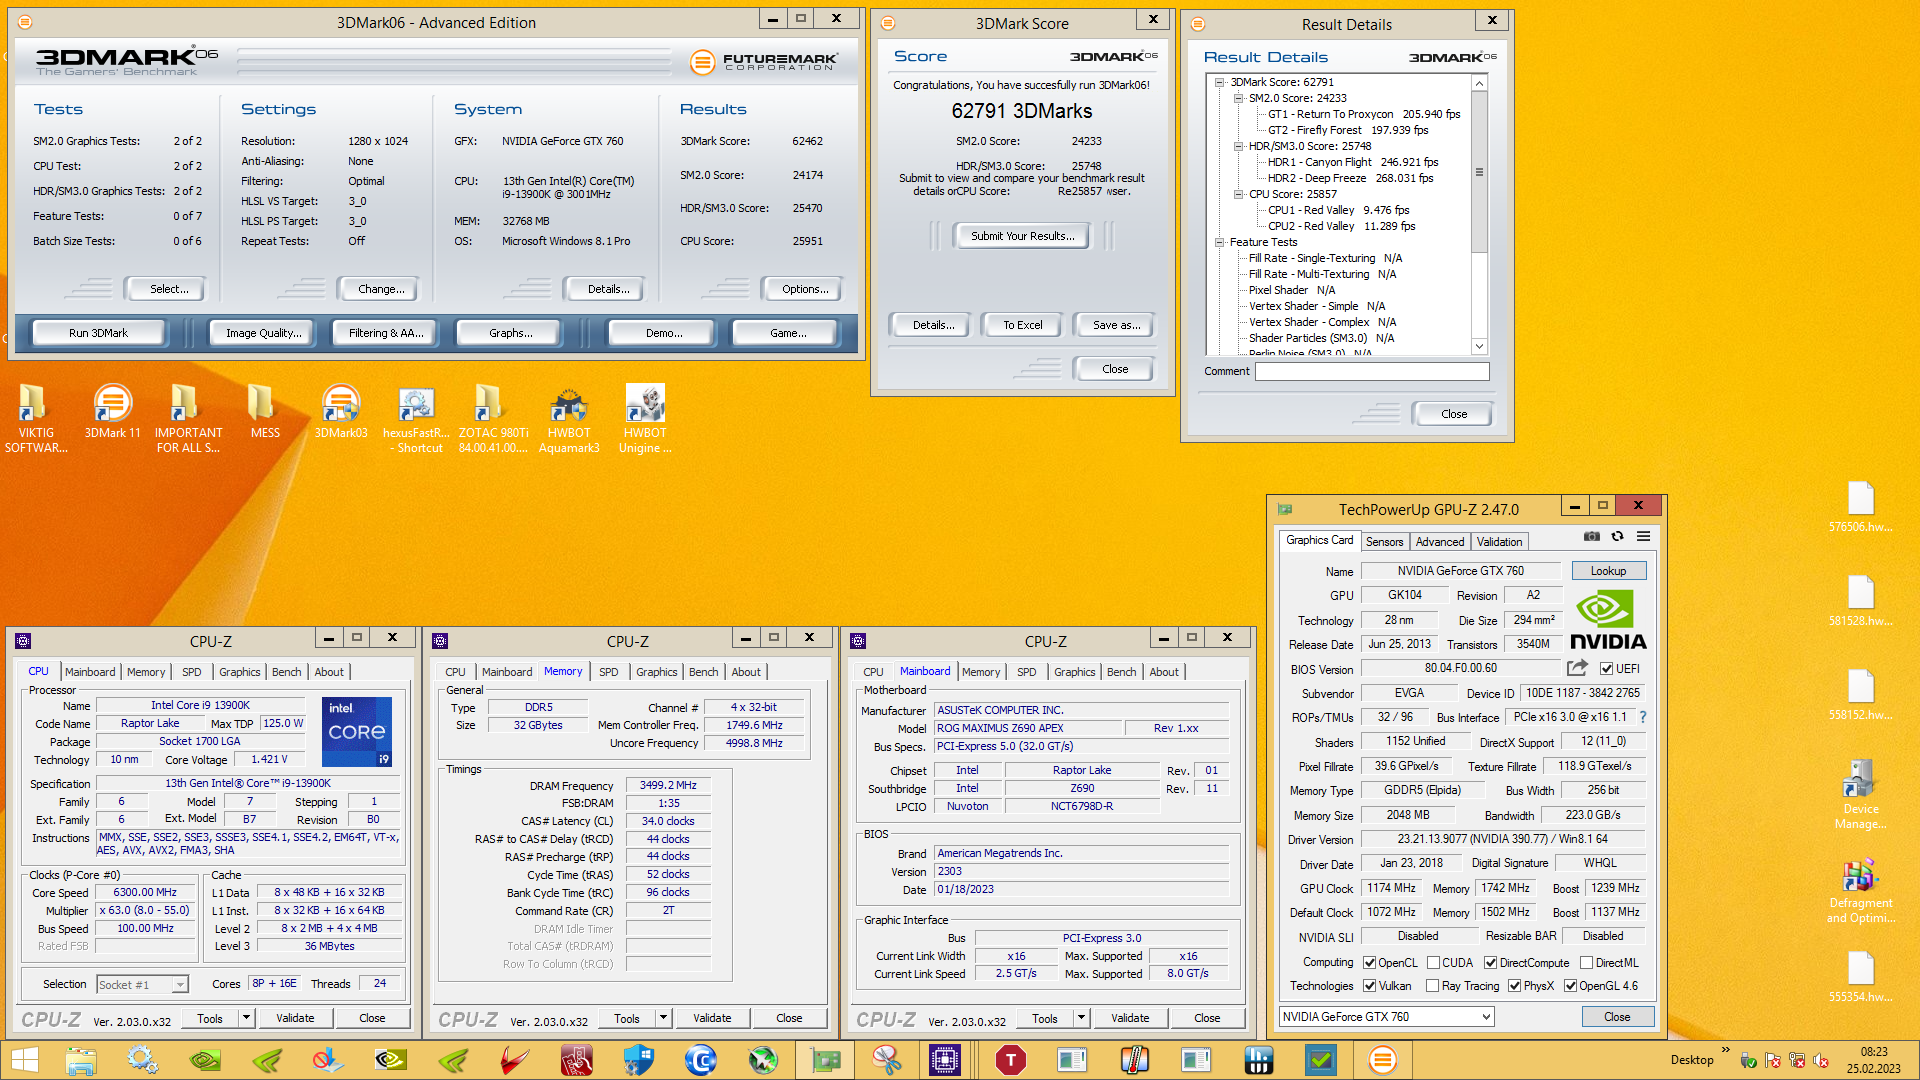Toggle the Ray Tracing checkbox
This screenshot has height=1080, width=1920.
[x=1433, y=986]
